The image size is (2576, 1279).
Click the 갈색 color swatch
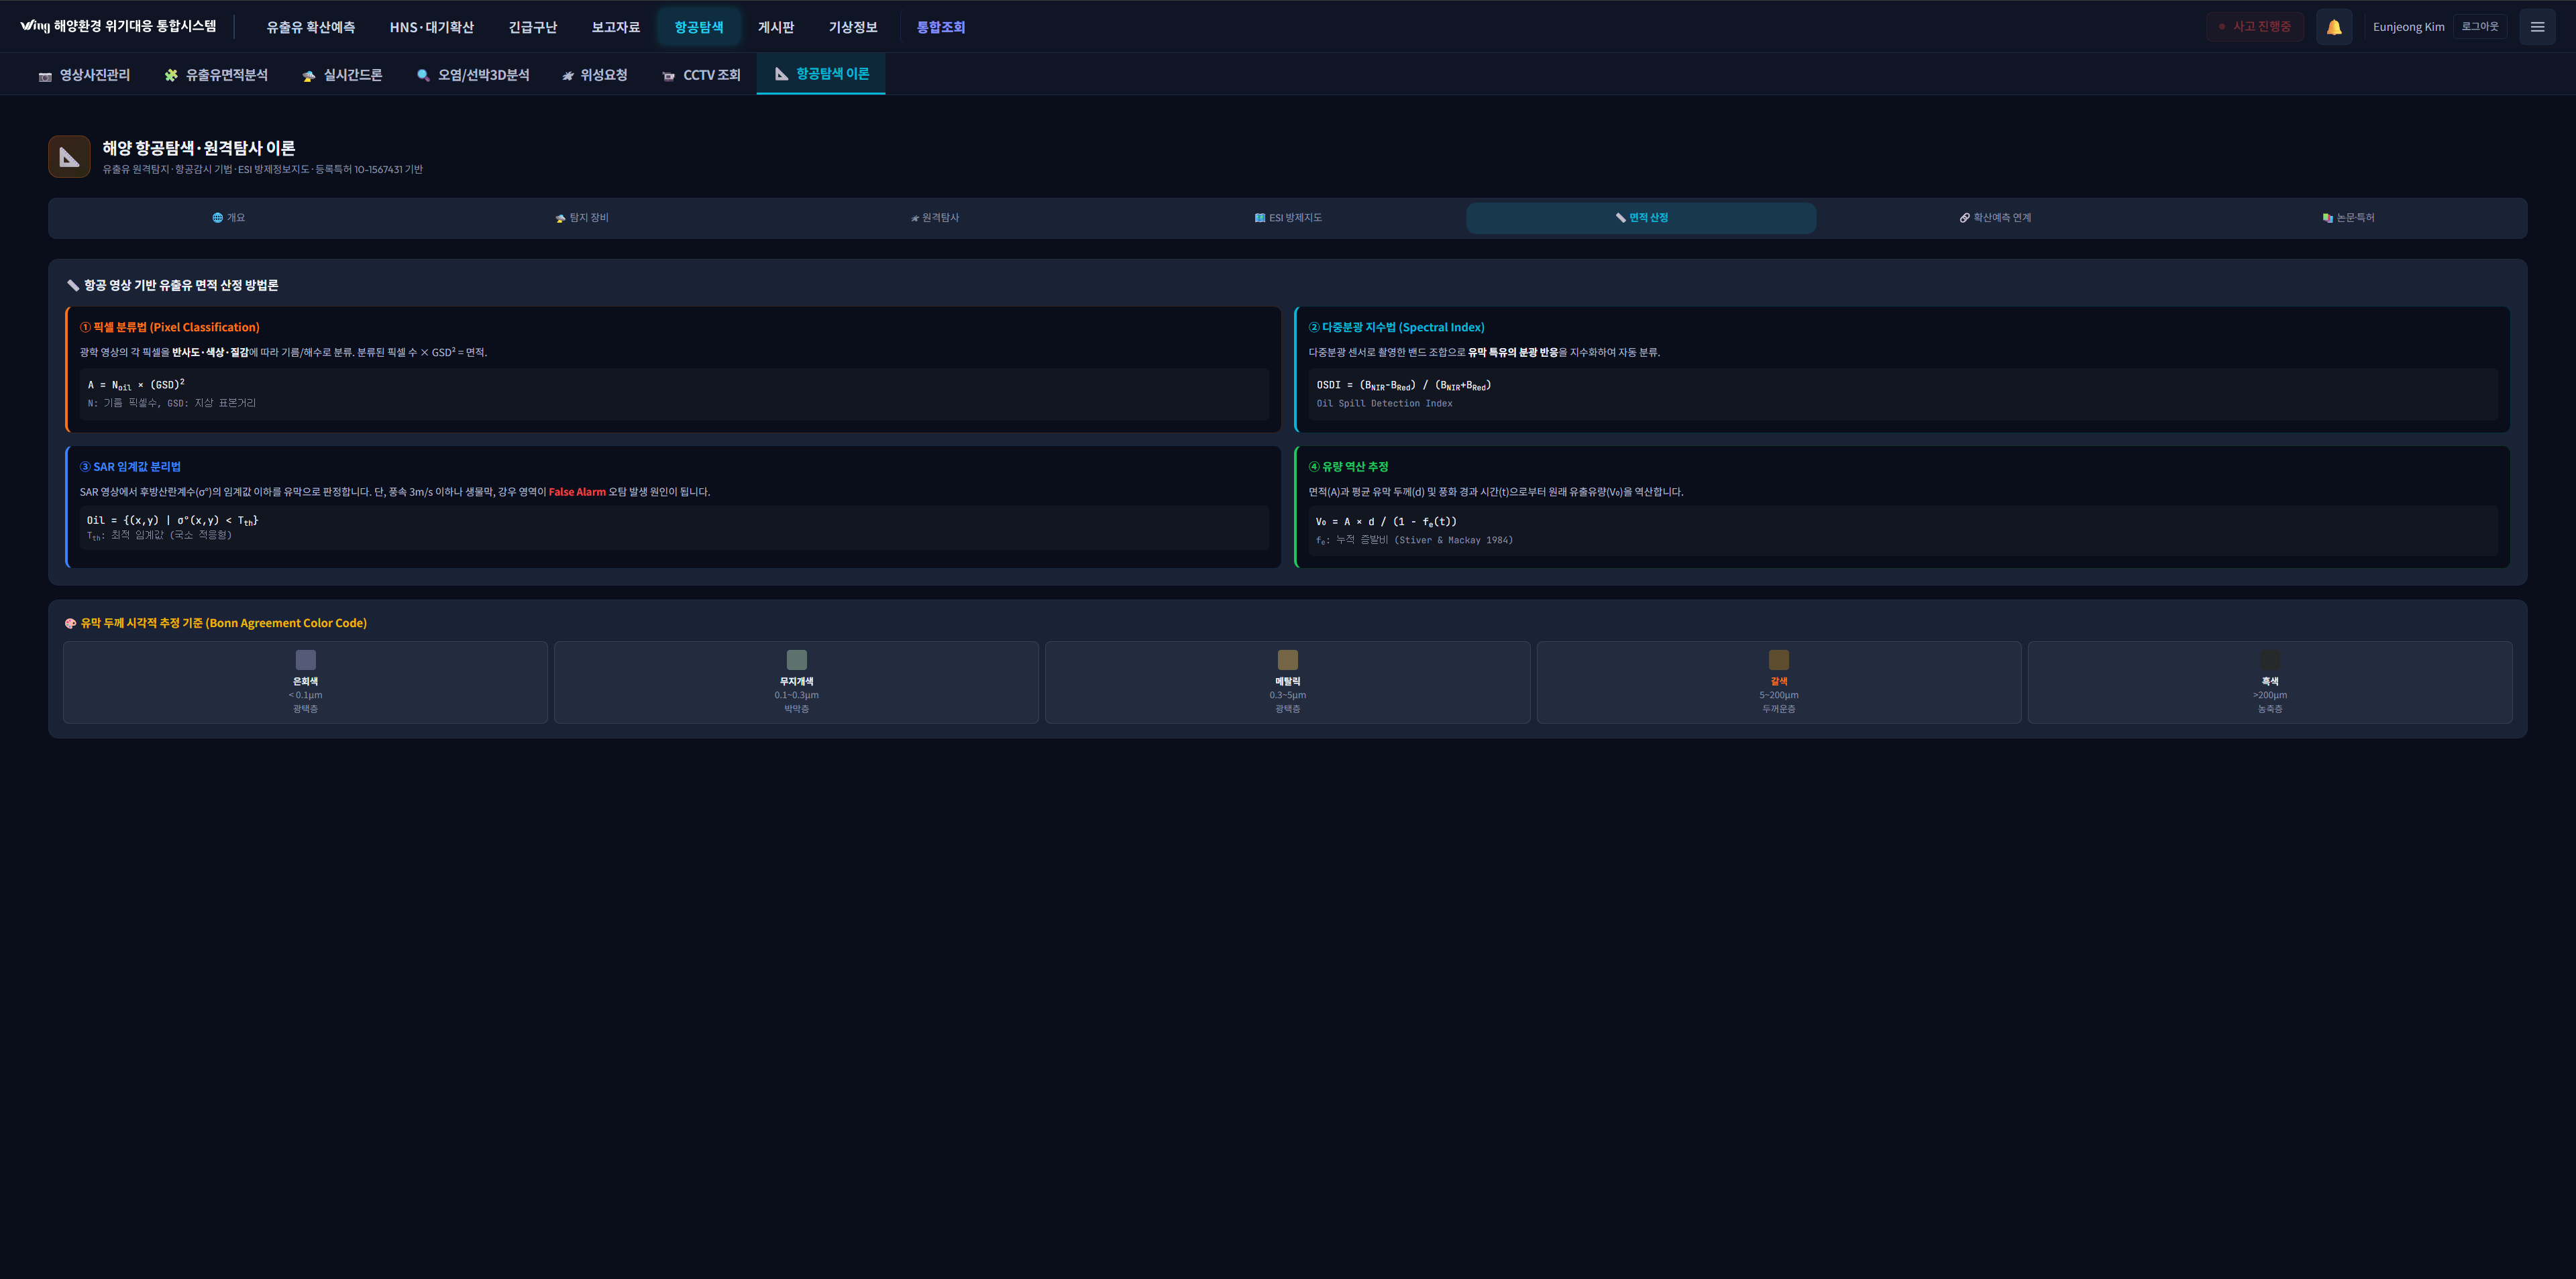[x=1778, y=660]
